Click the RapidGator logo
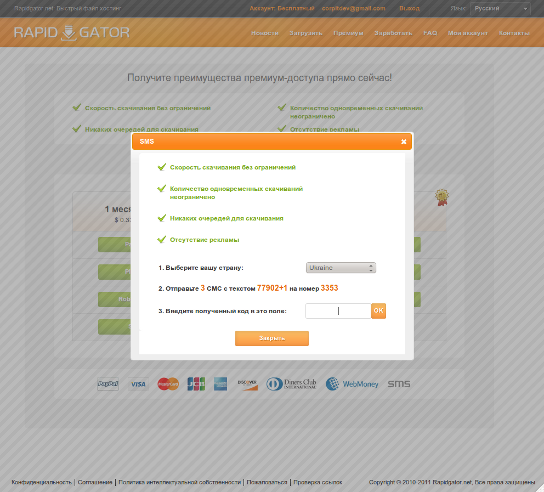 72,33
